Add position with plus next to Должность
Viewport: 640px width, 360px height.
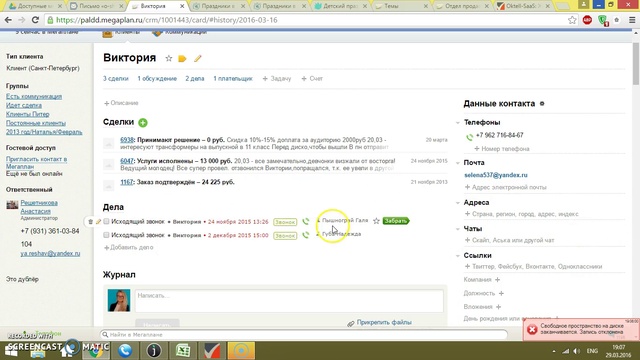[501, 293]
